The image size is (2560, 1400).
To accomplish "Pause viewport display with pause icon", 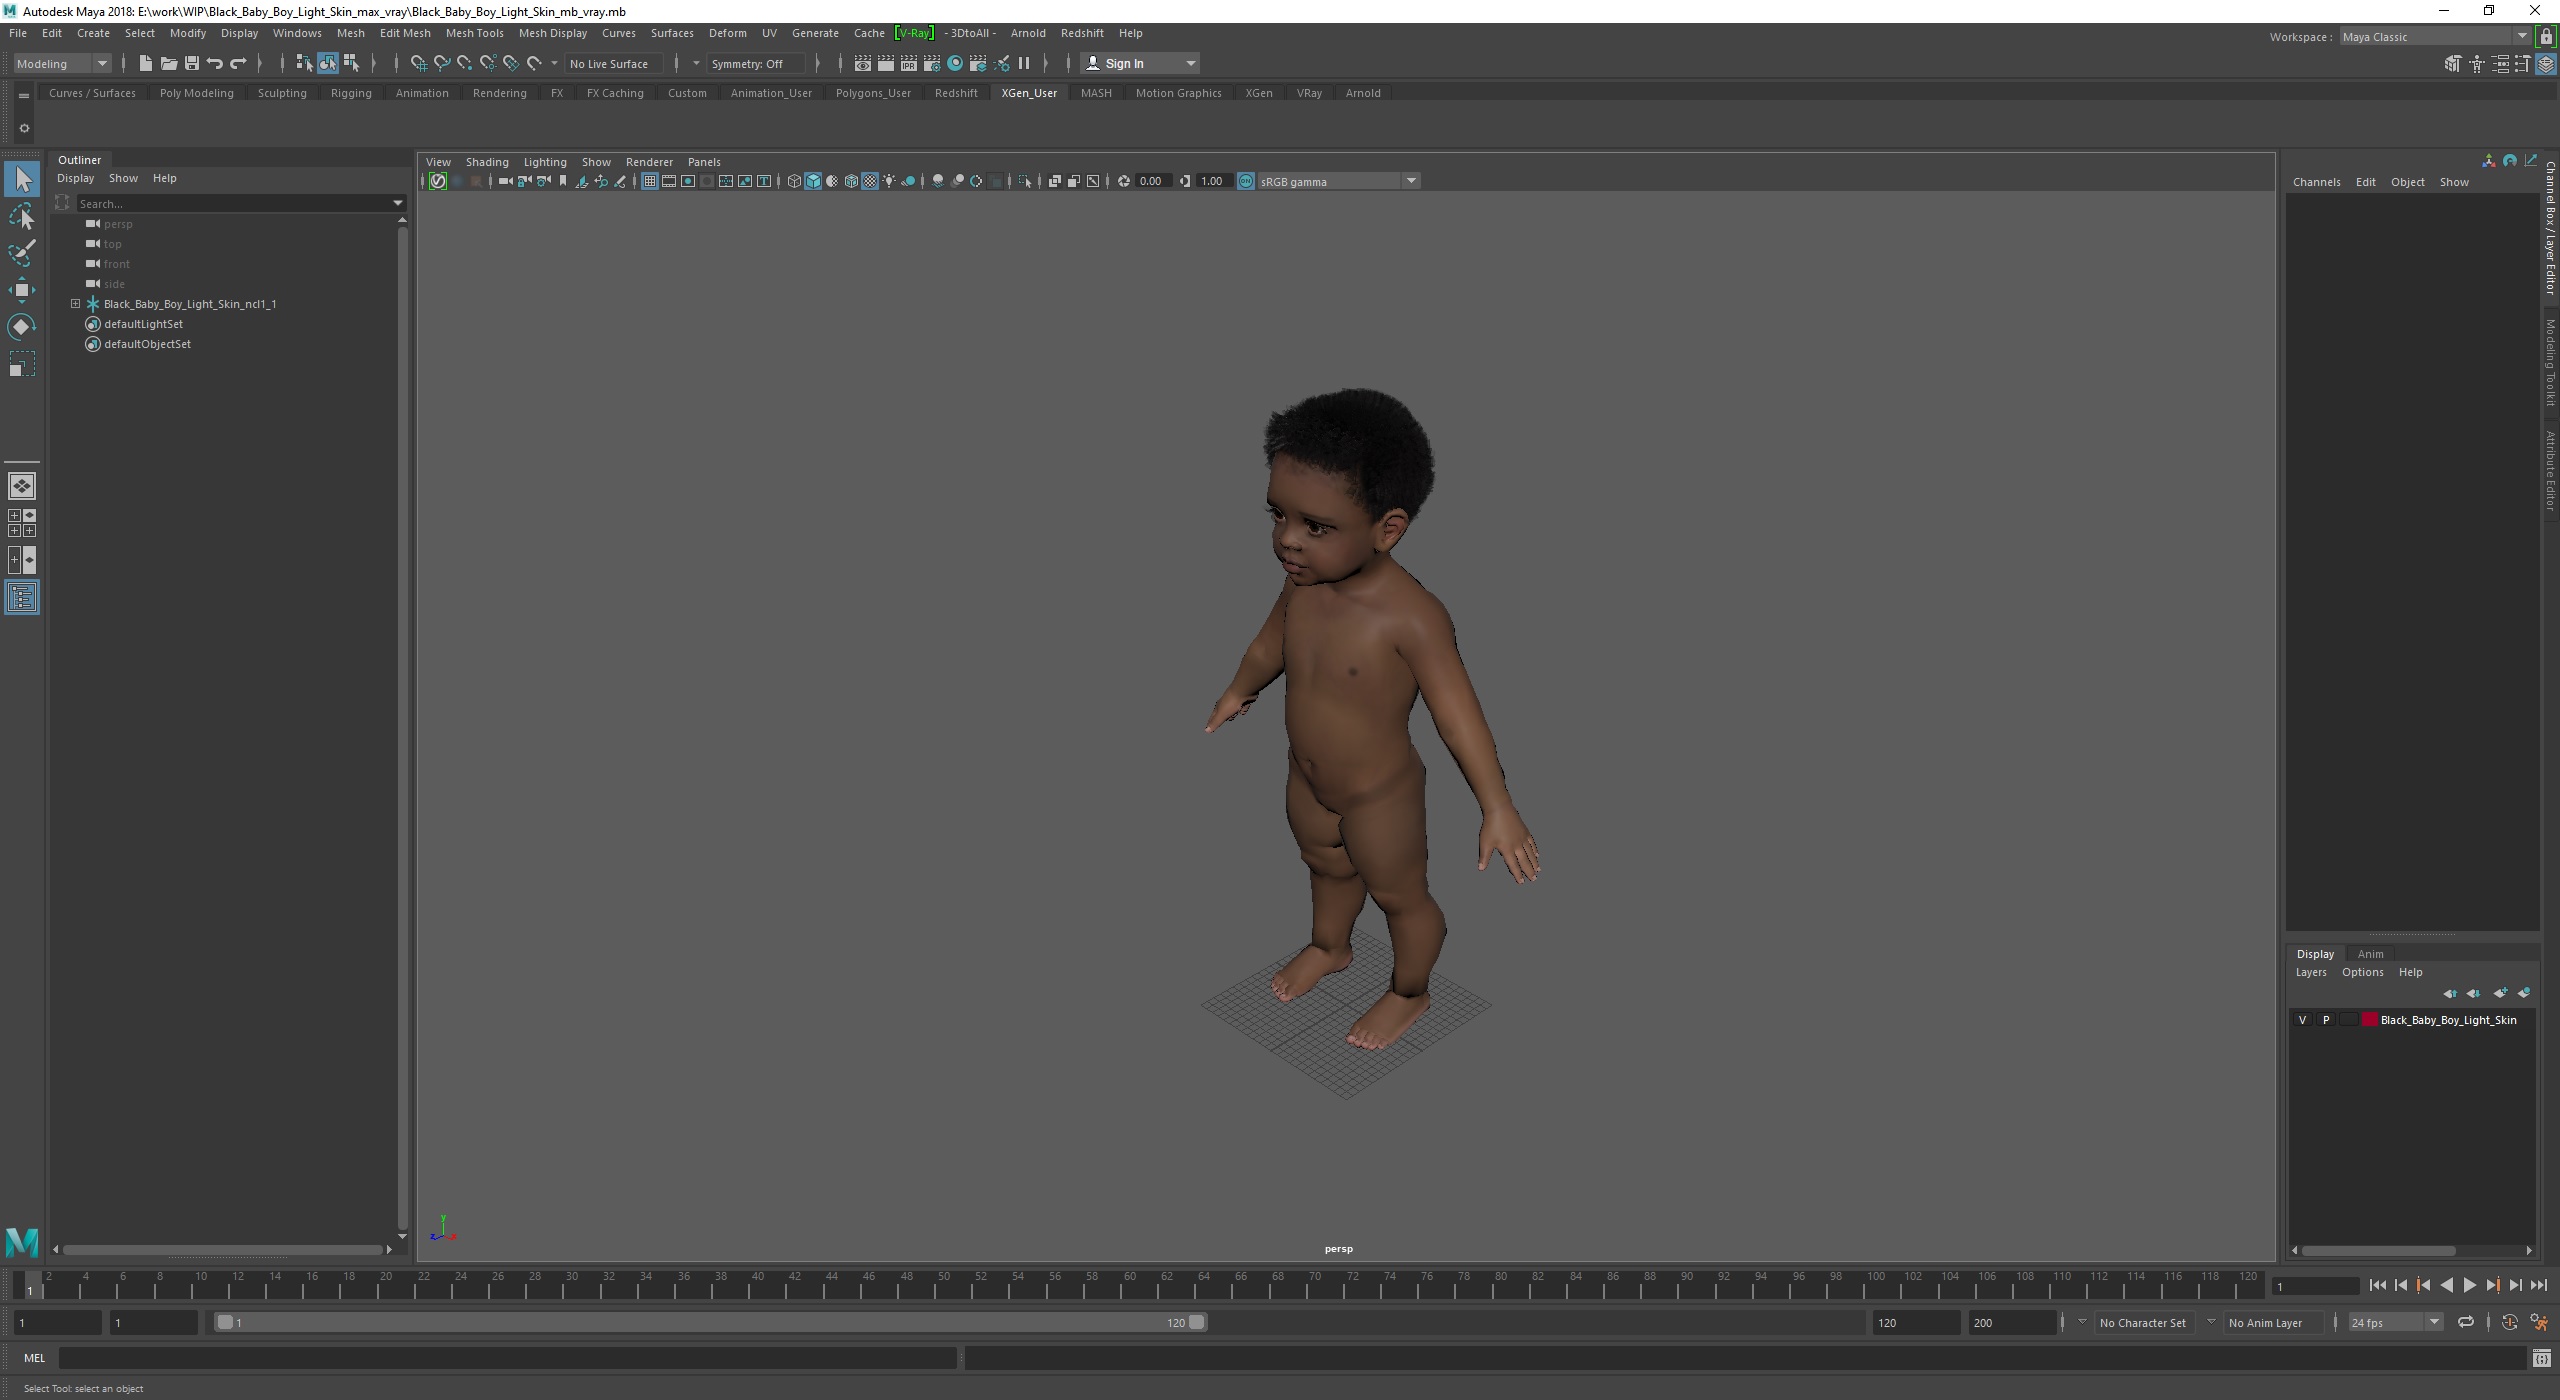I will pos(1024,63).
